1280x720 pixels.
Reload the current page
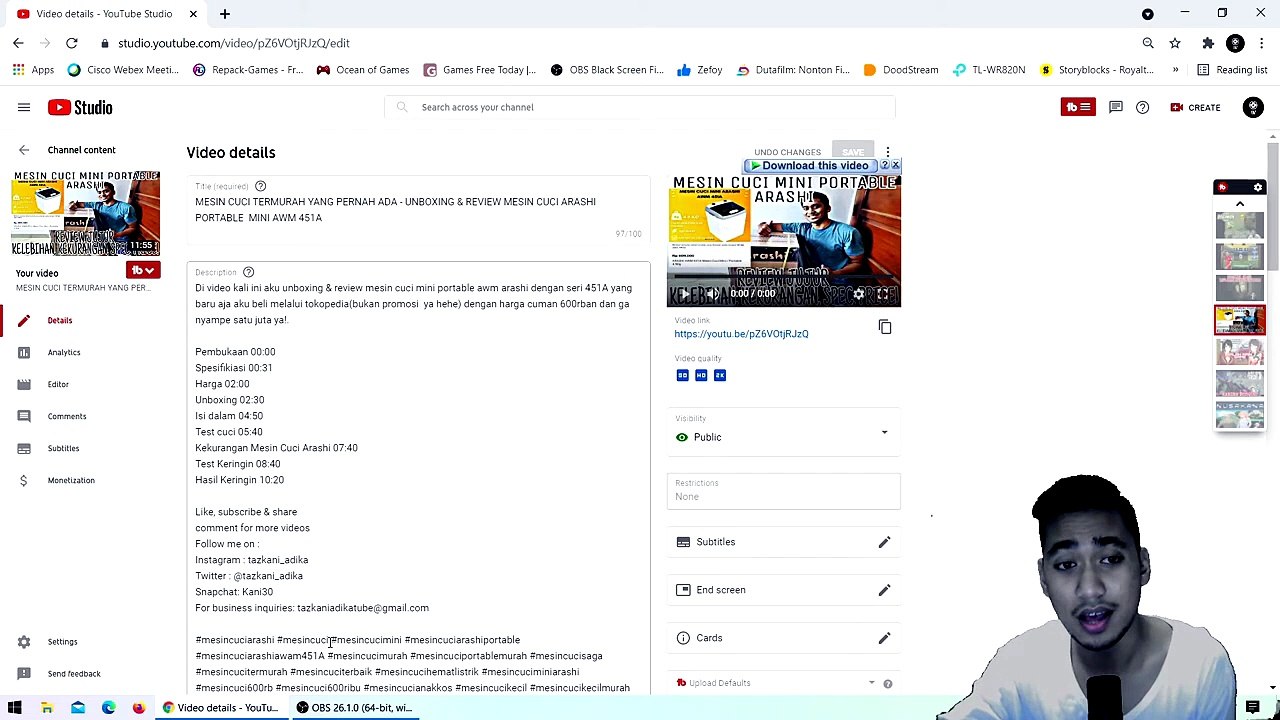coord(72,43)
